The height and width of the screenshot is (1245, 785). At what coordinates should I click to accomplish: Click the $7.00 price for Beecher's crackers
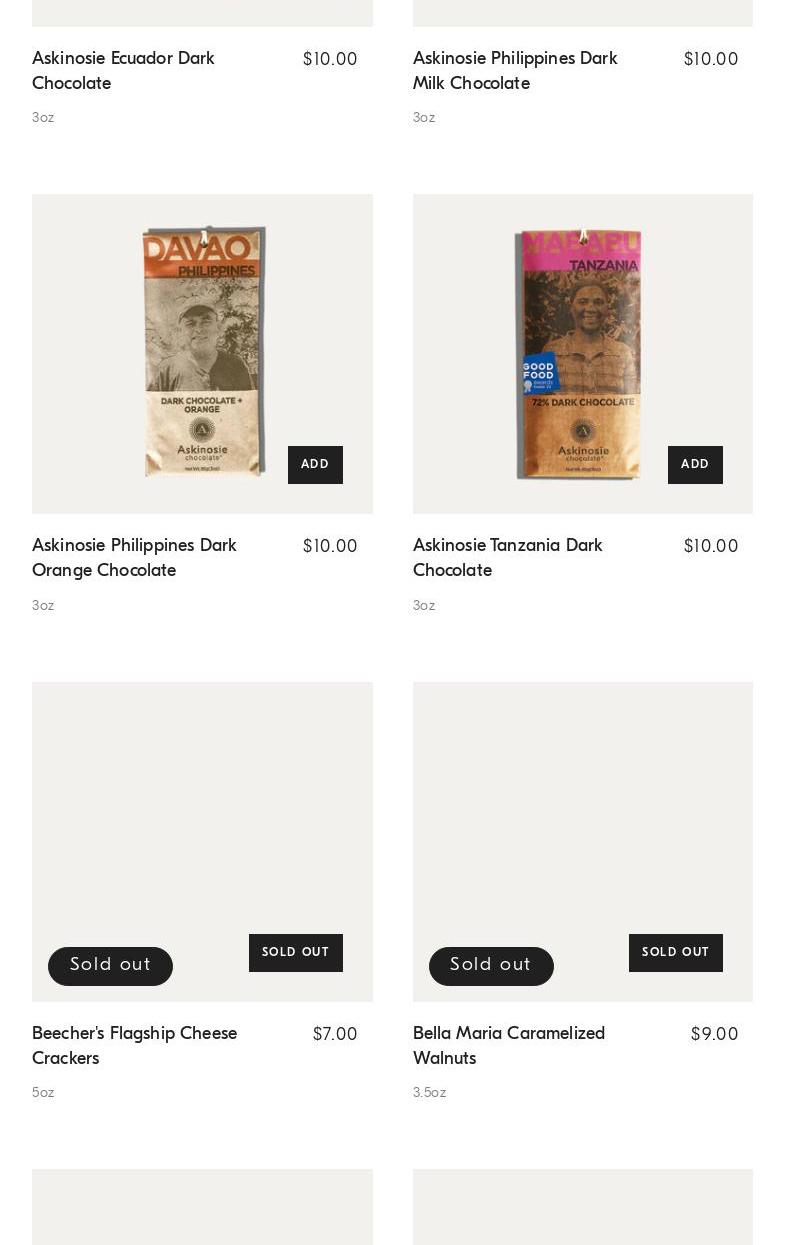(x=335, y=1035)
